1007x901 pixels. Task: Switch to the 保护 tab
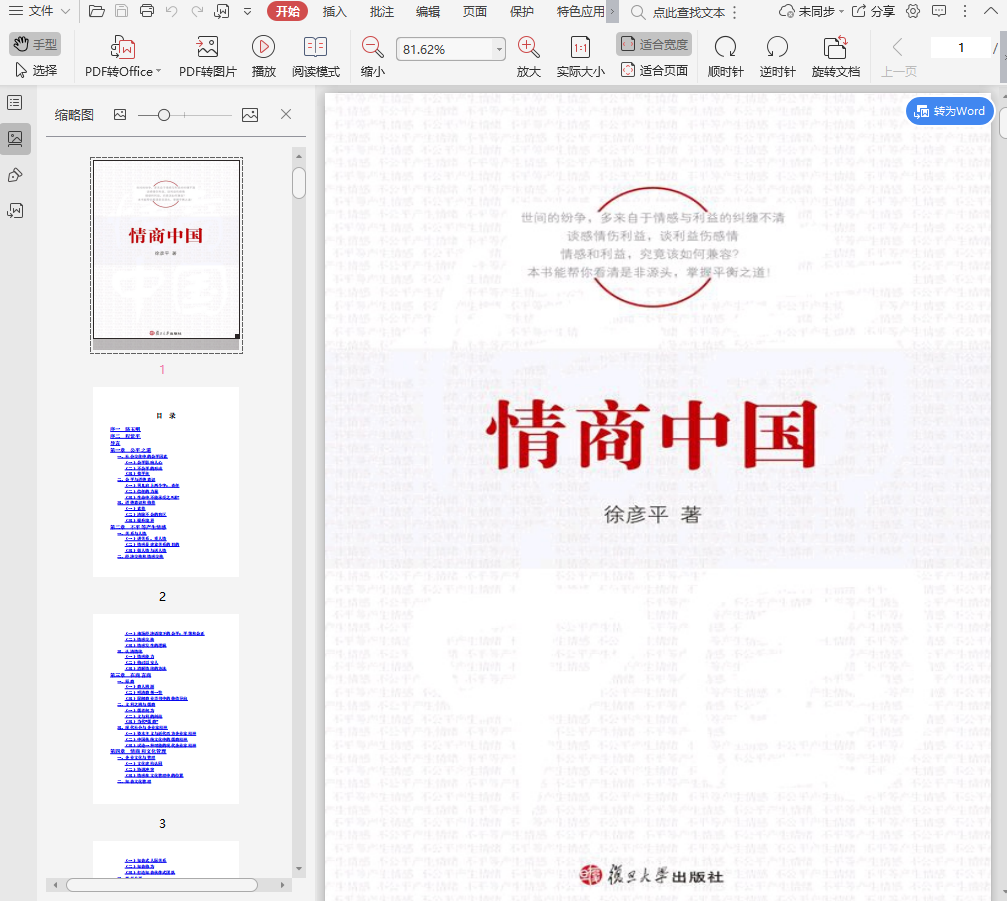point(521,12)
